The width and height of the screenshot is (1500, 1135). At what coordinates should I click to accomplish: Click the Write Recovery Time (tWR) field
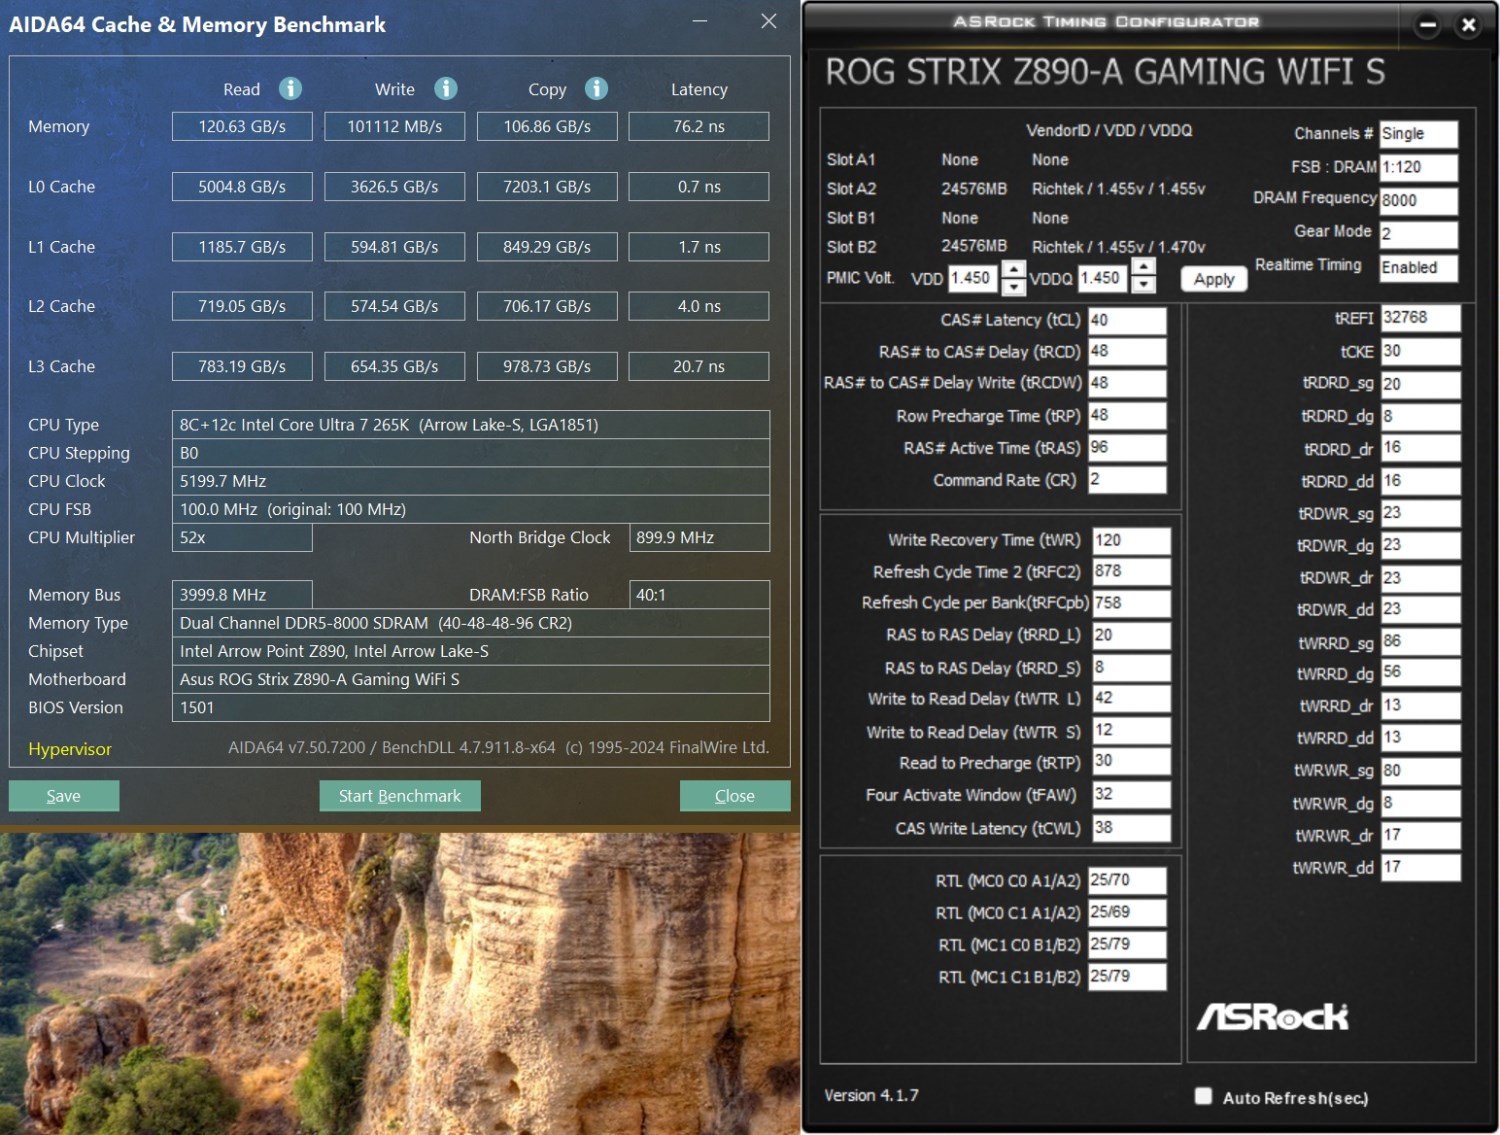coord(1131,540)
